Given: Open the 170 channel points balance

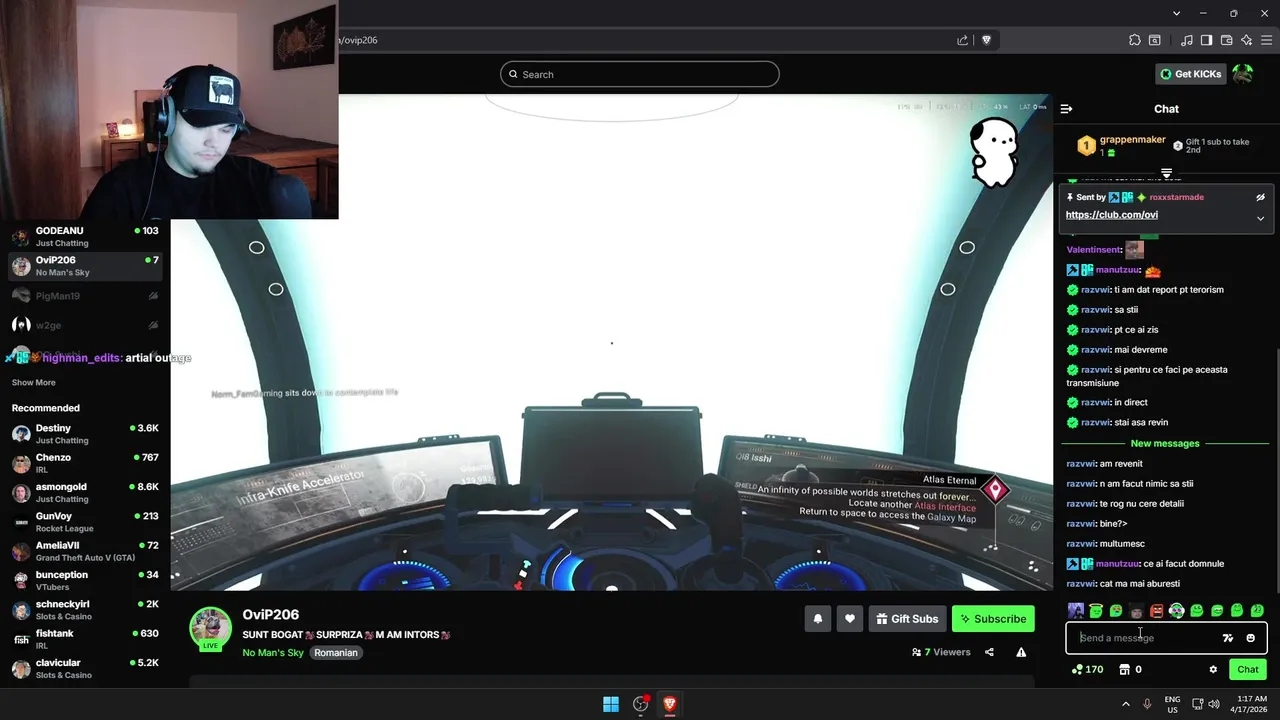Looking at the screenshot, I should [1088, 670].
